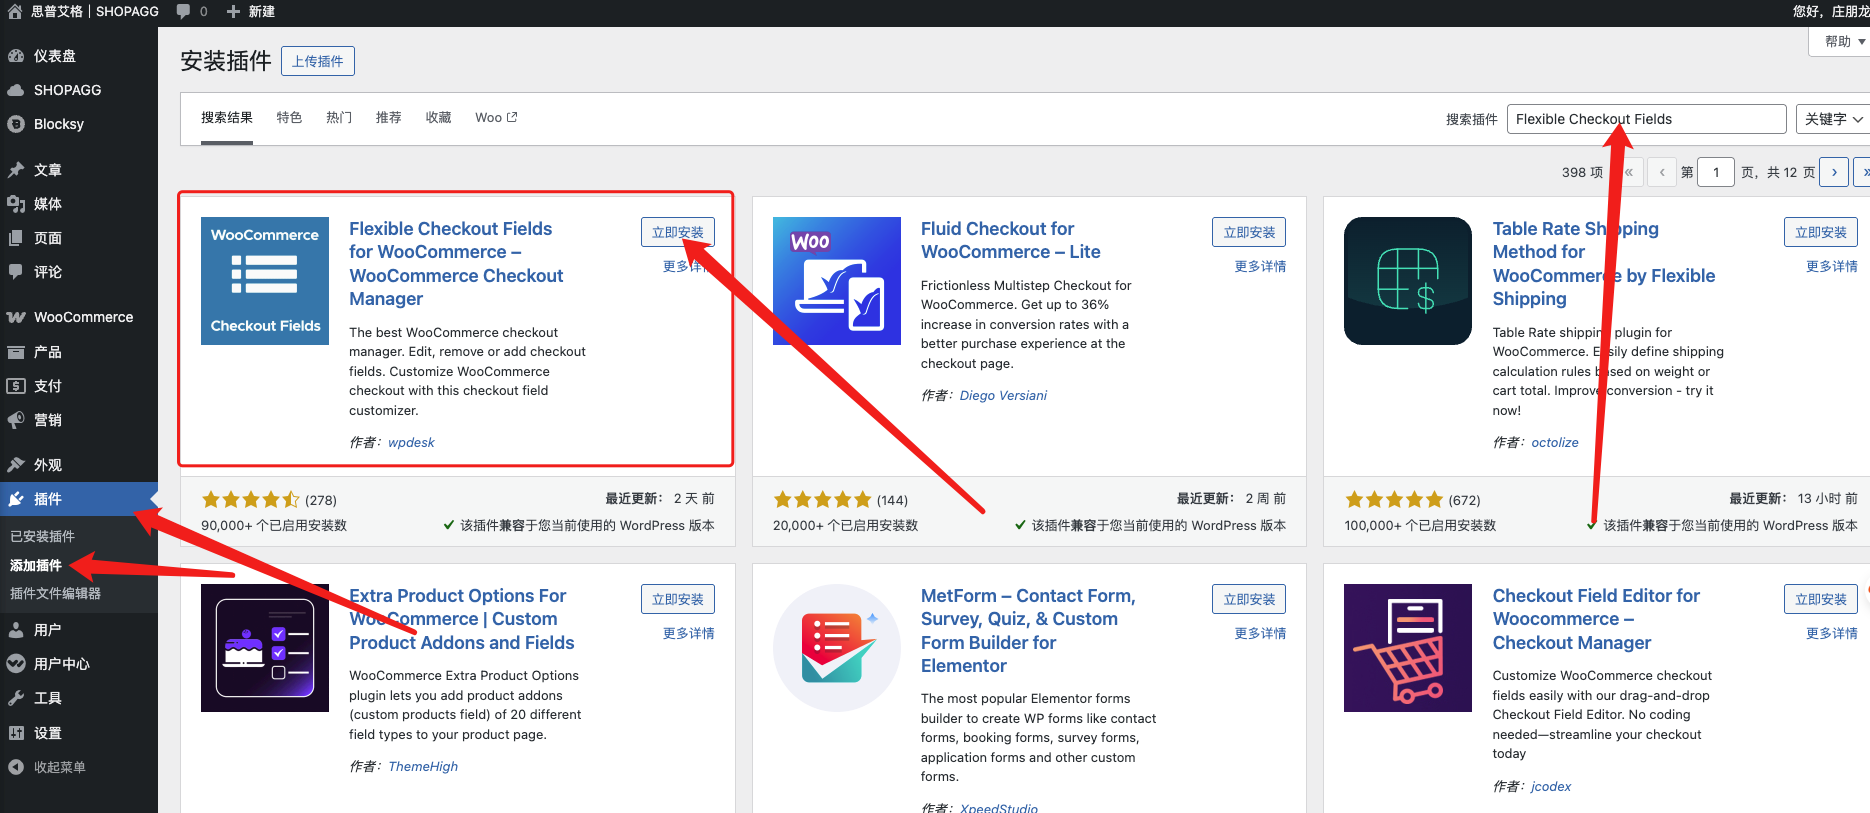1870x813 pixels.
Task: Click the WooCommerce logo icon in sidebar
Action: click(16, 317)
